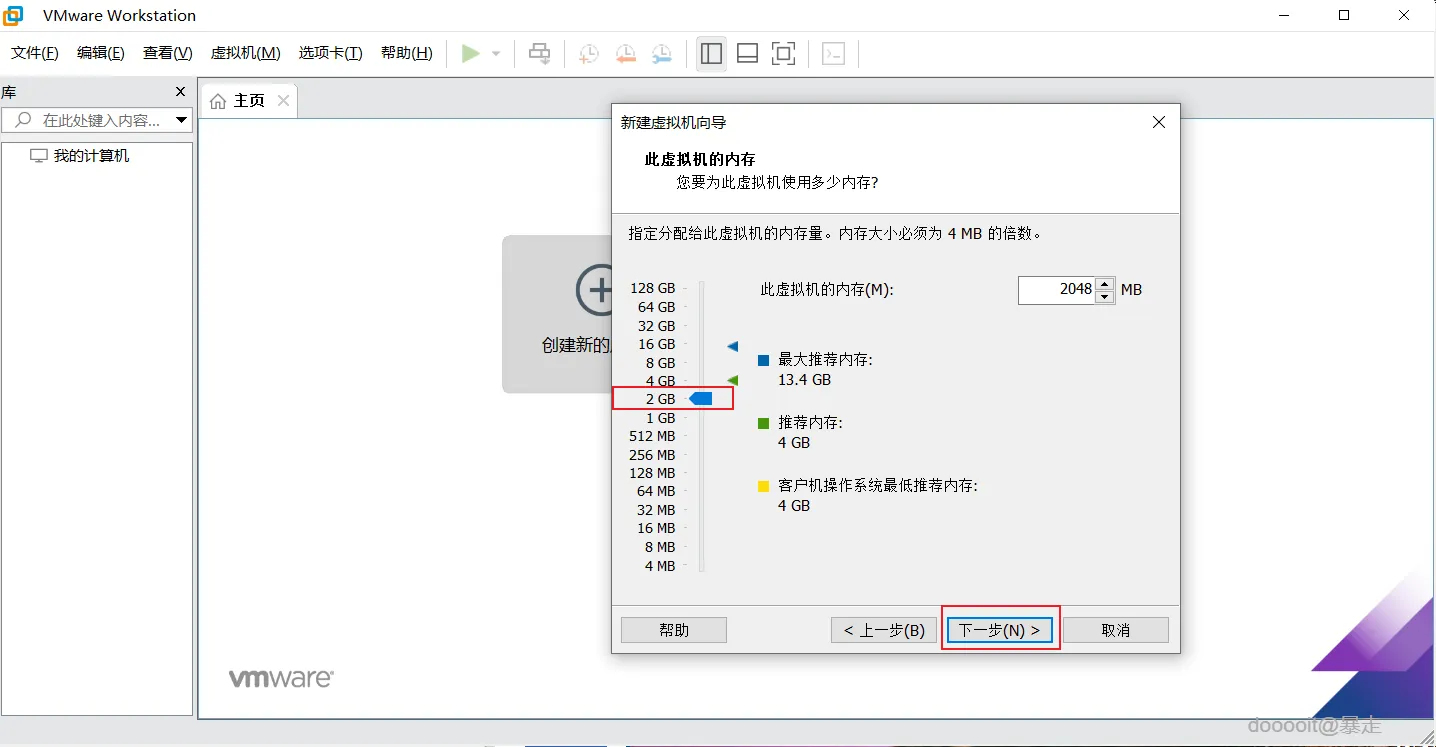Toggle the library panel view icon
The image size is (1436, 747).
point(711,53)
